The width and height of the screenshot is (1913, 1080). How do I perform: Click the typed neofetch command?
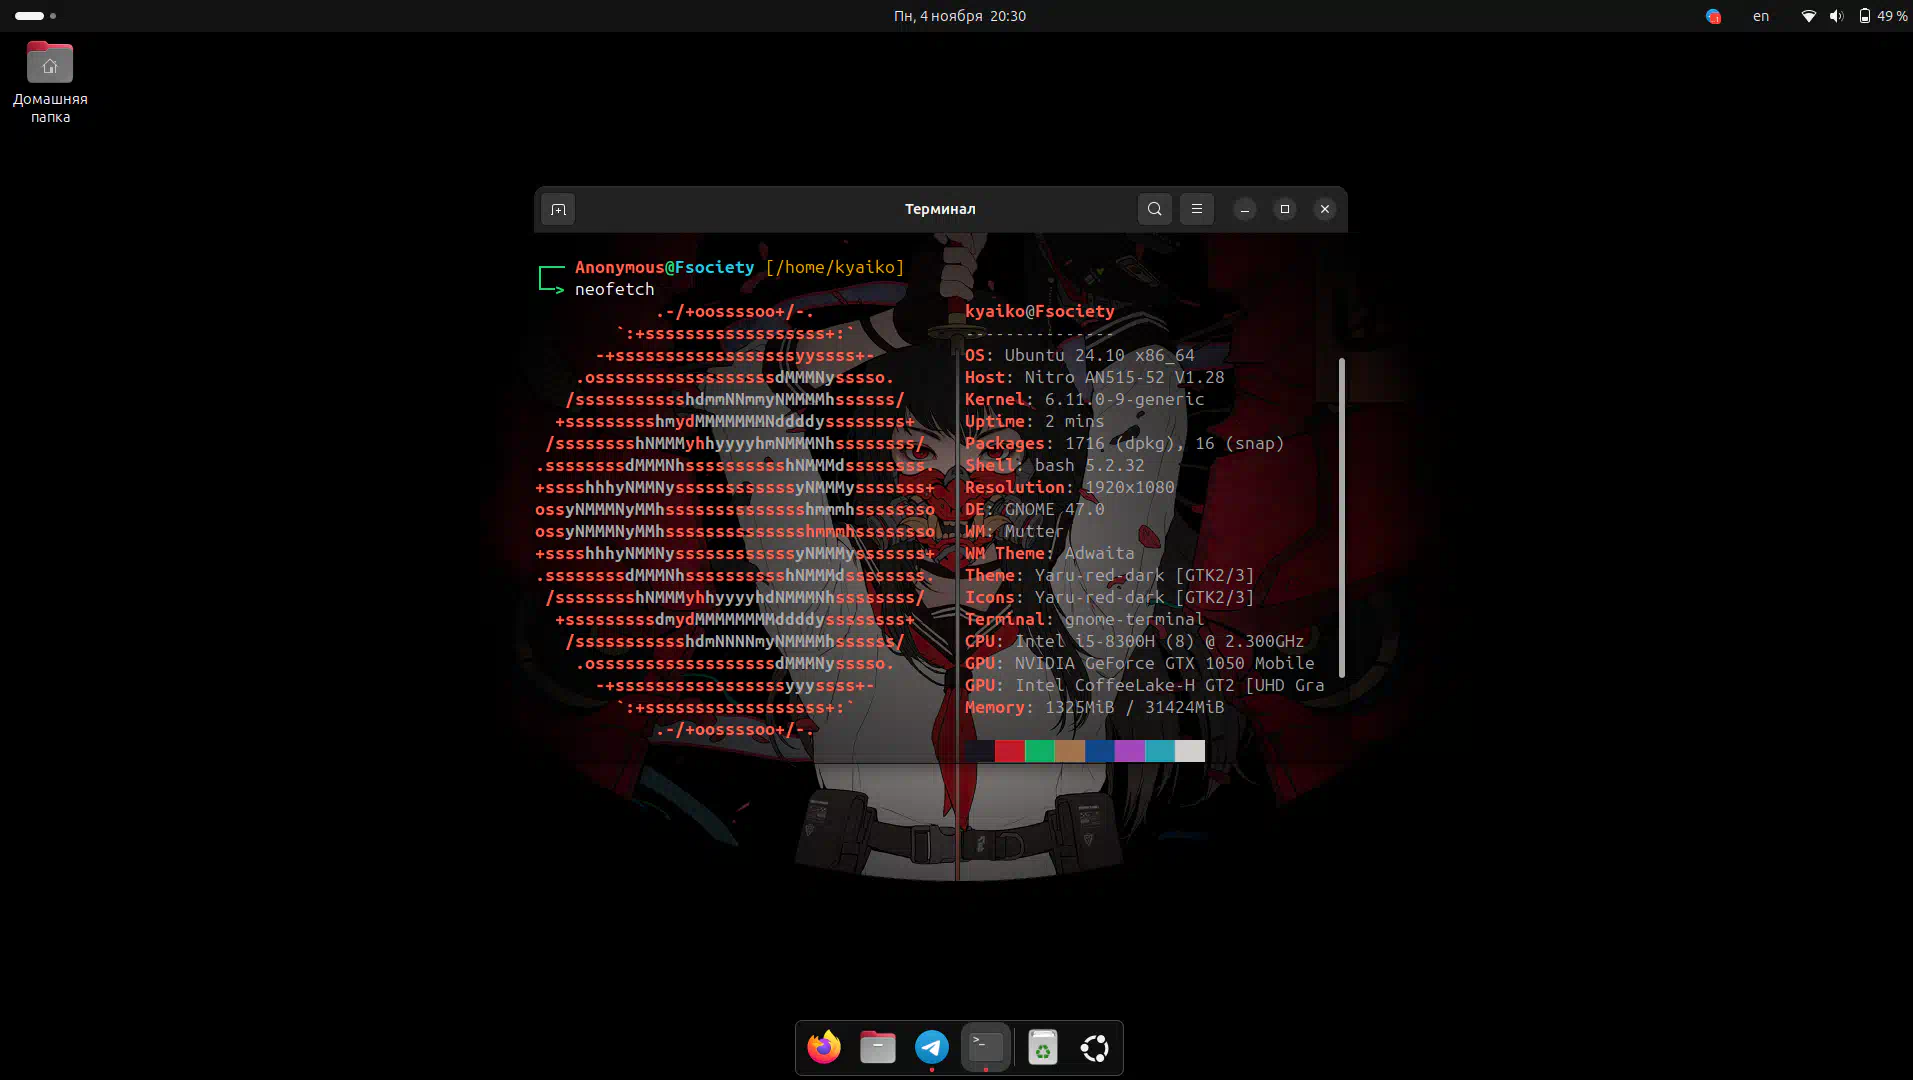coord(614,289)
